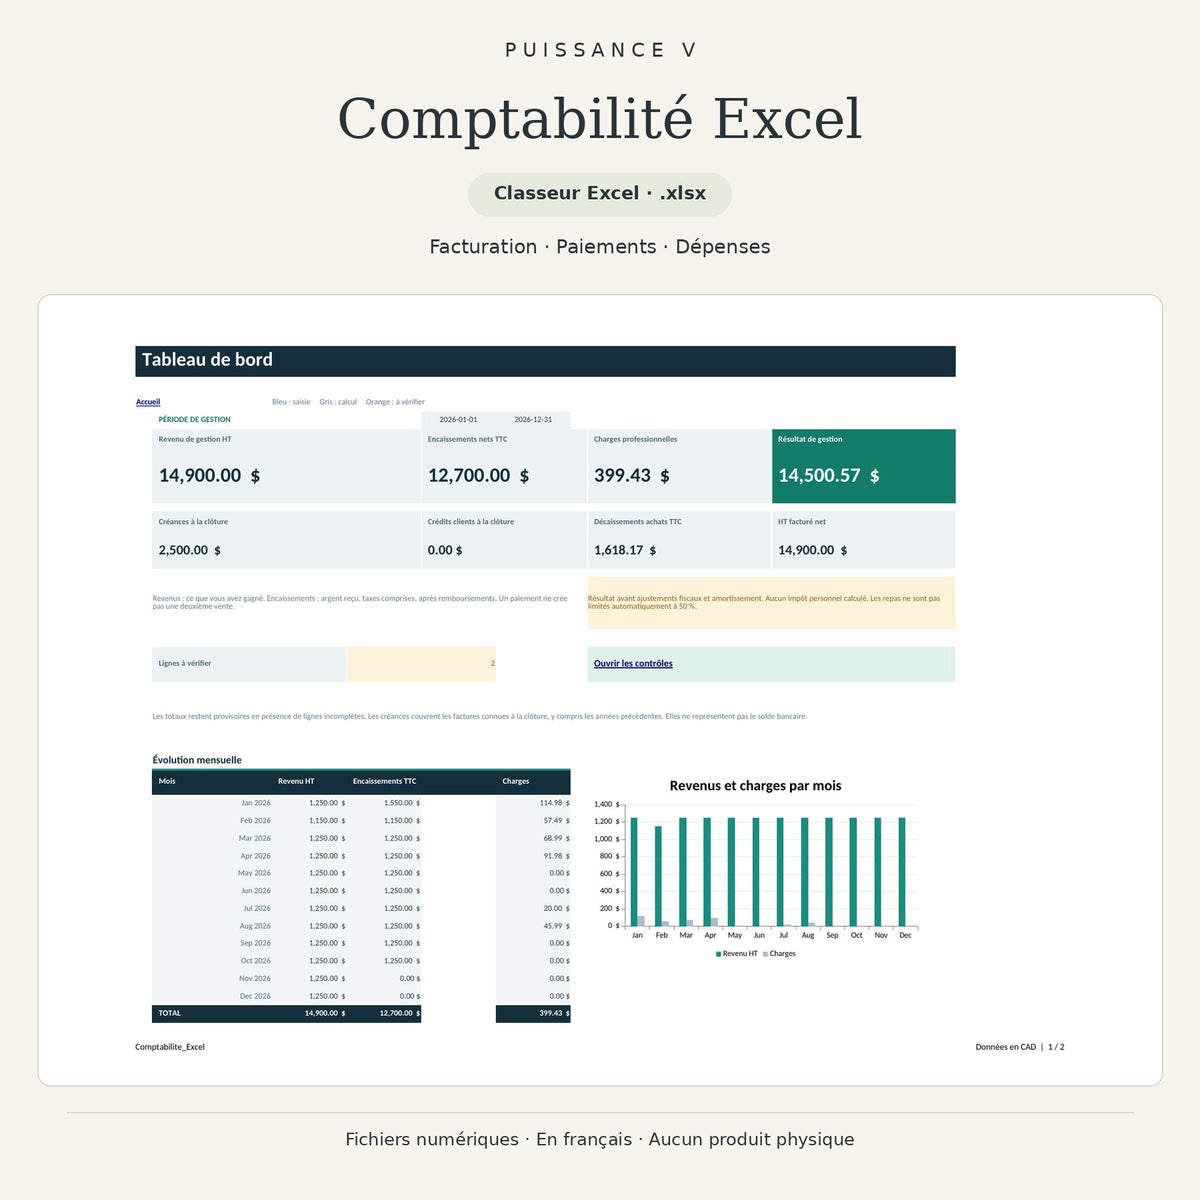Screen dimensions: 1200x1200
Task: Click the HT facturé net card
Action: 864,540
